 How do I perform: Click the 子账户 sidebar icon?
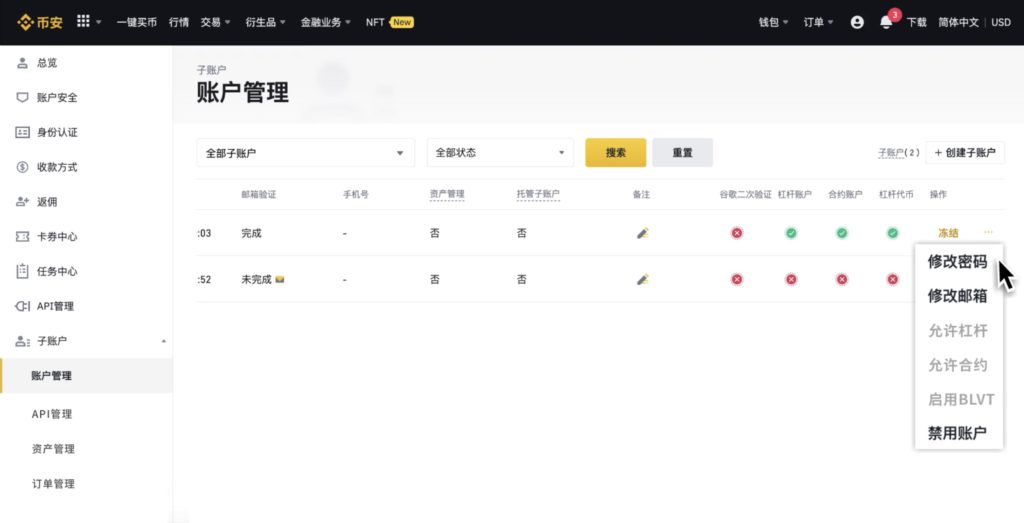(22, 341)
